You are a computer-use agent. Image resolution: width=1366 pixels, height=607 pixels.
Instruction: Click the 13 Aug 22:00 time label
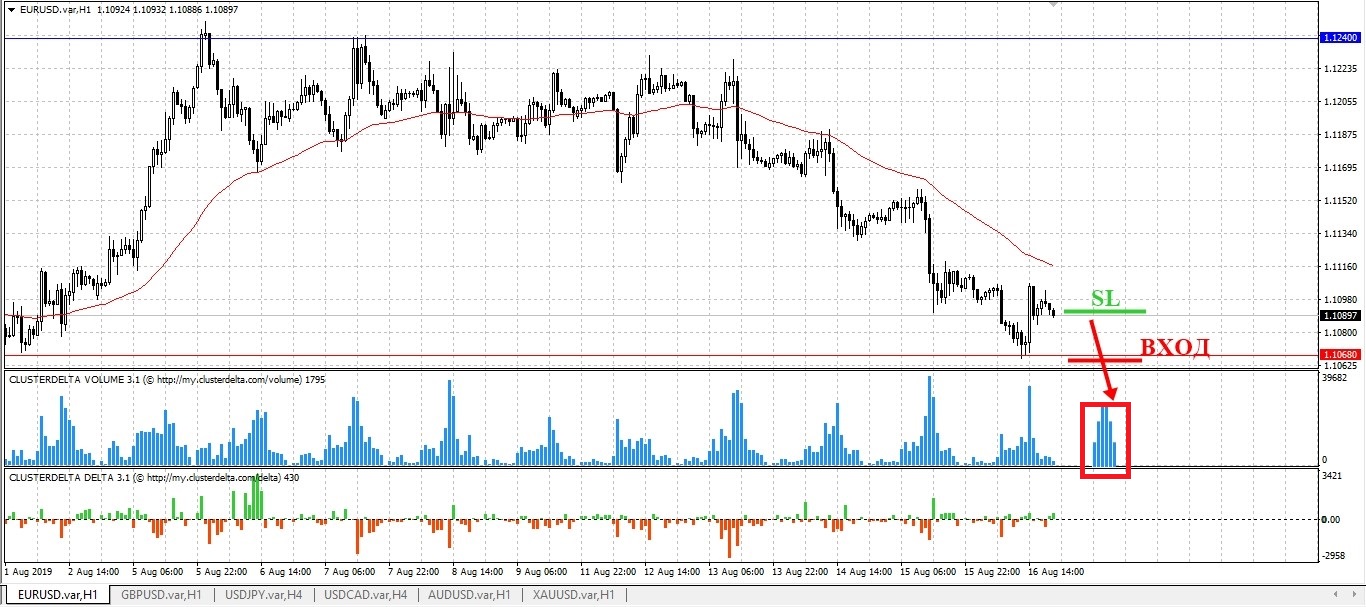pos(799,573)
